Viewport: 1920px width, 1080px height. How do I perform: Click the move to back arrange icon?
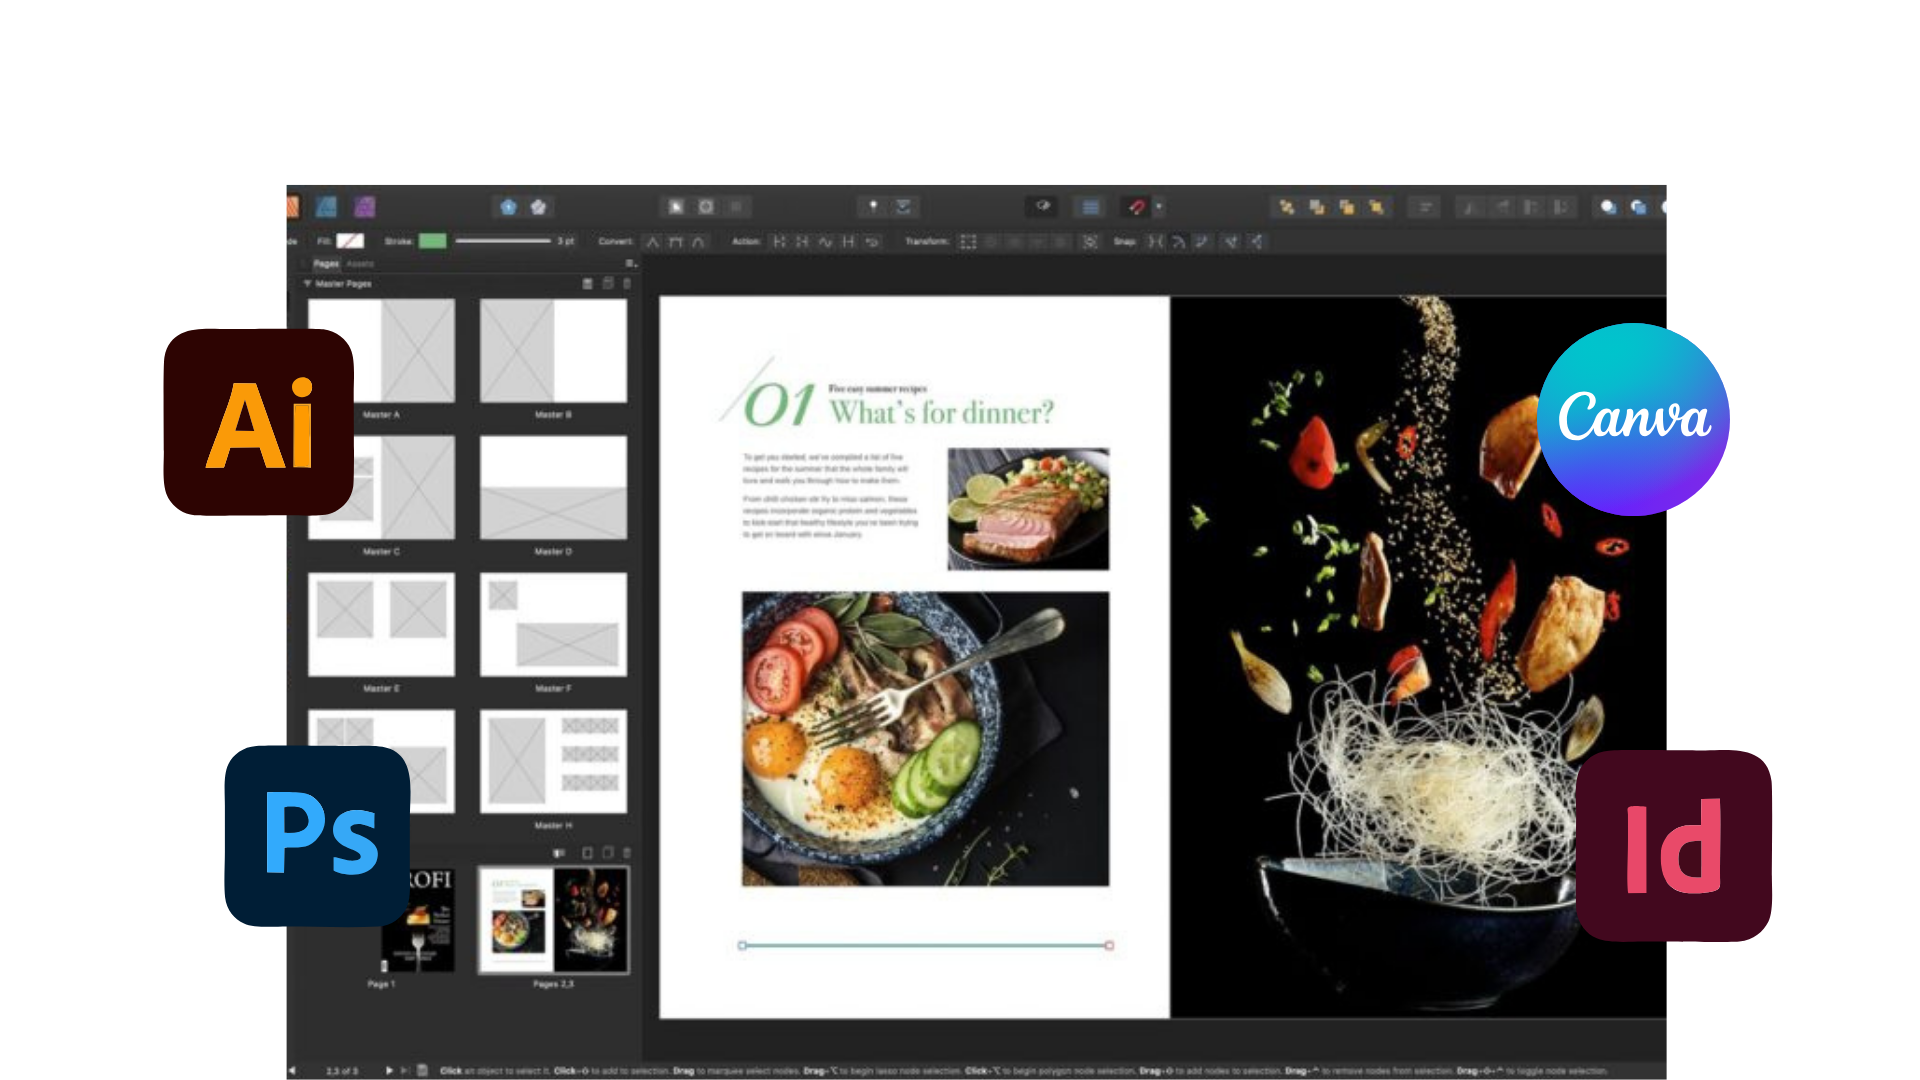(x=1287, y=207)
